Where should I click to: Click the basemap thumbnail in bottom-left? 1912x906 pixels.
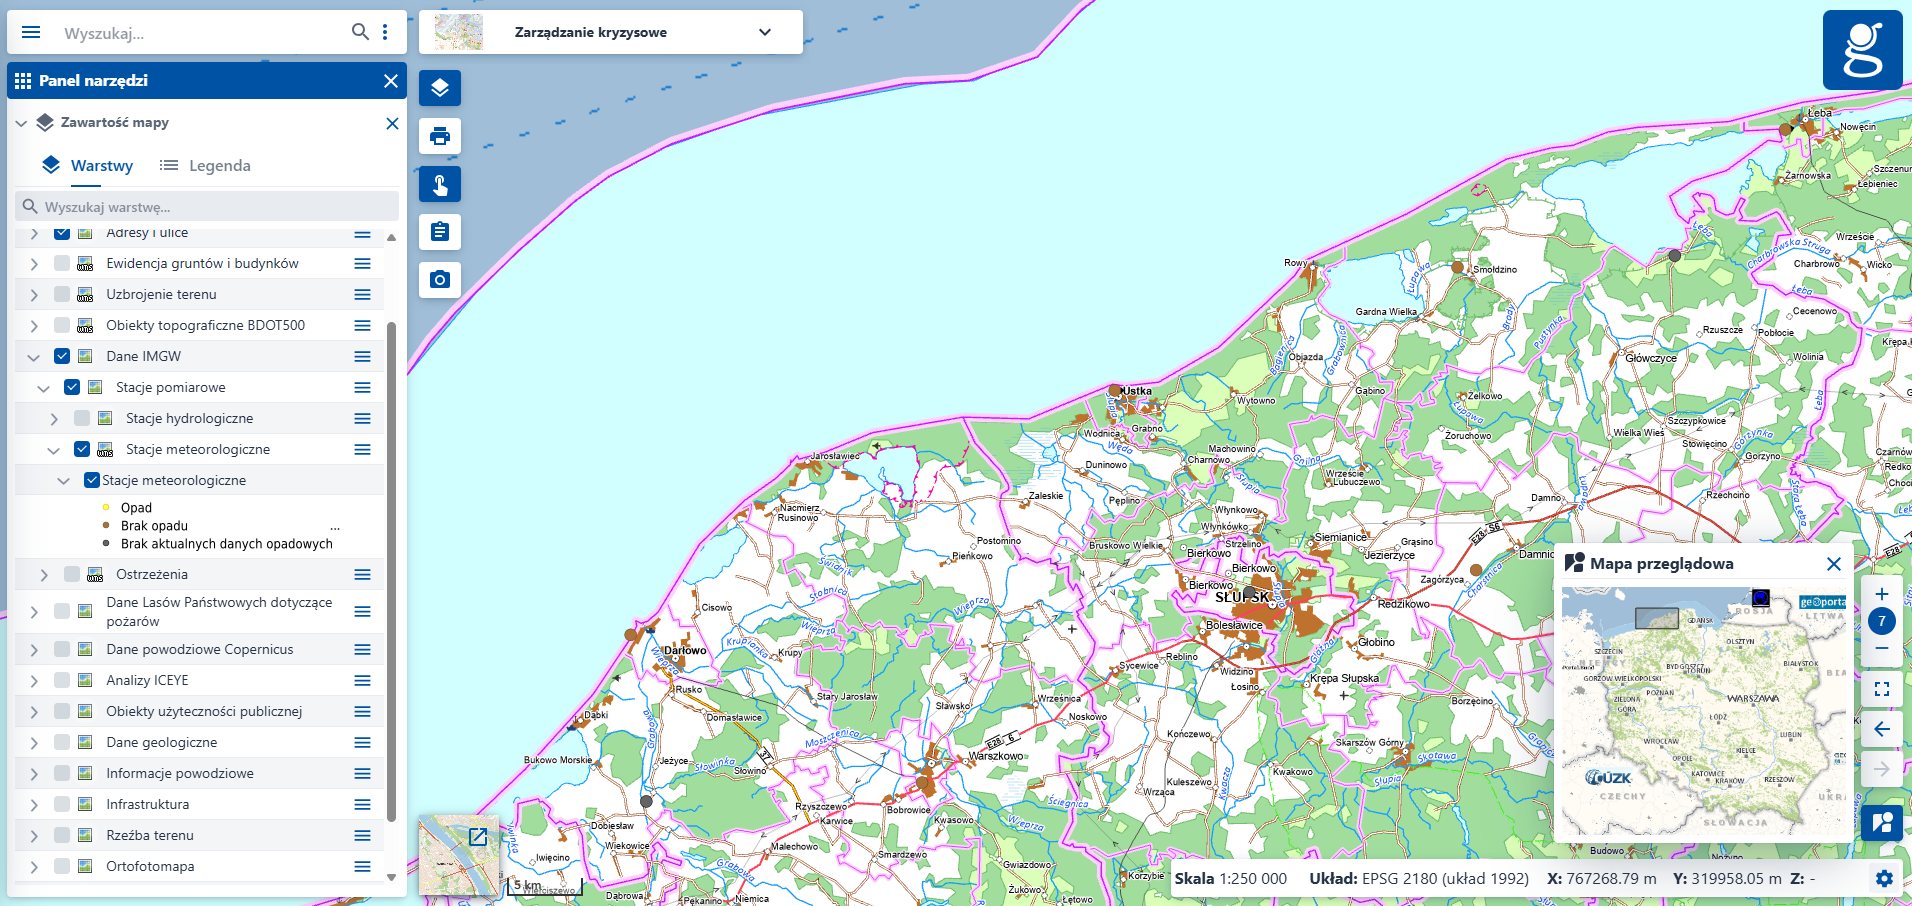pos(458,855)
